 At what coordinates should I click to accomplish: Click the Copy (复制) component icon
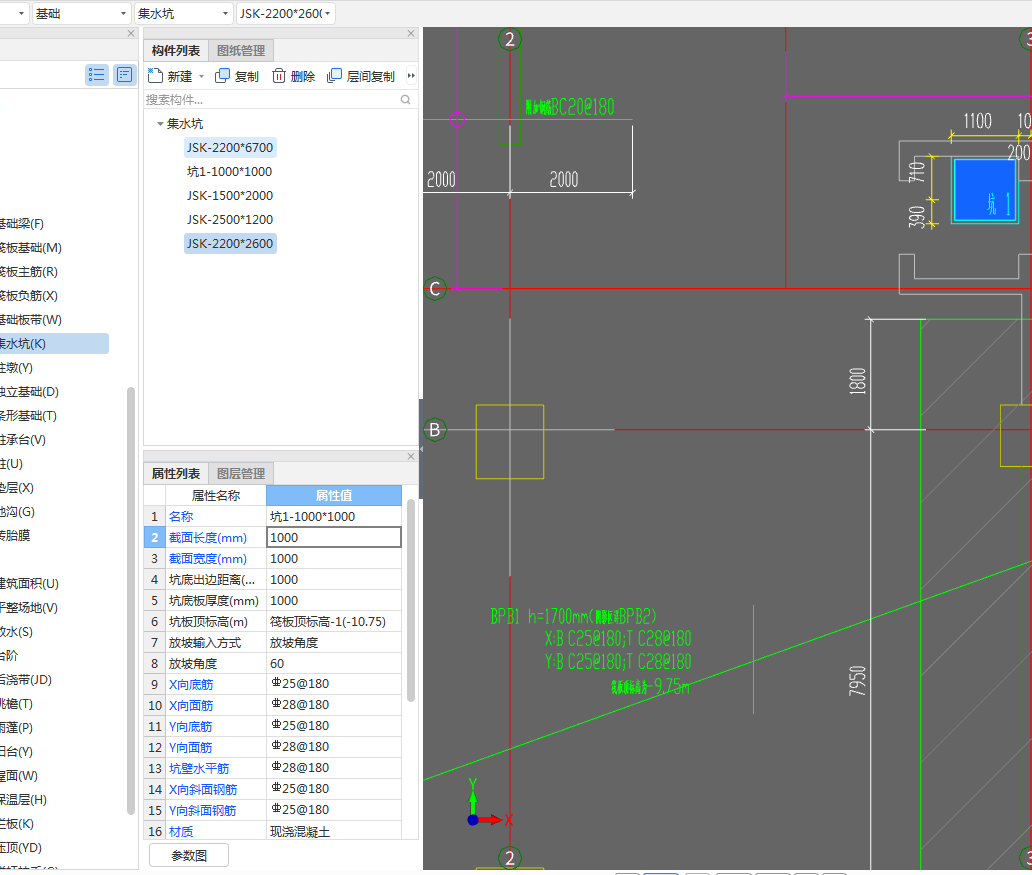tap(222, 76)
